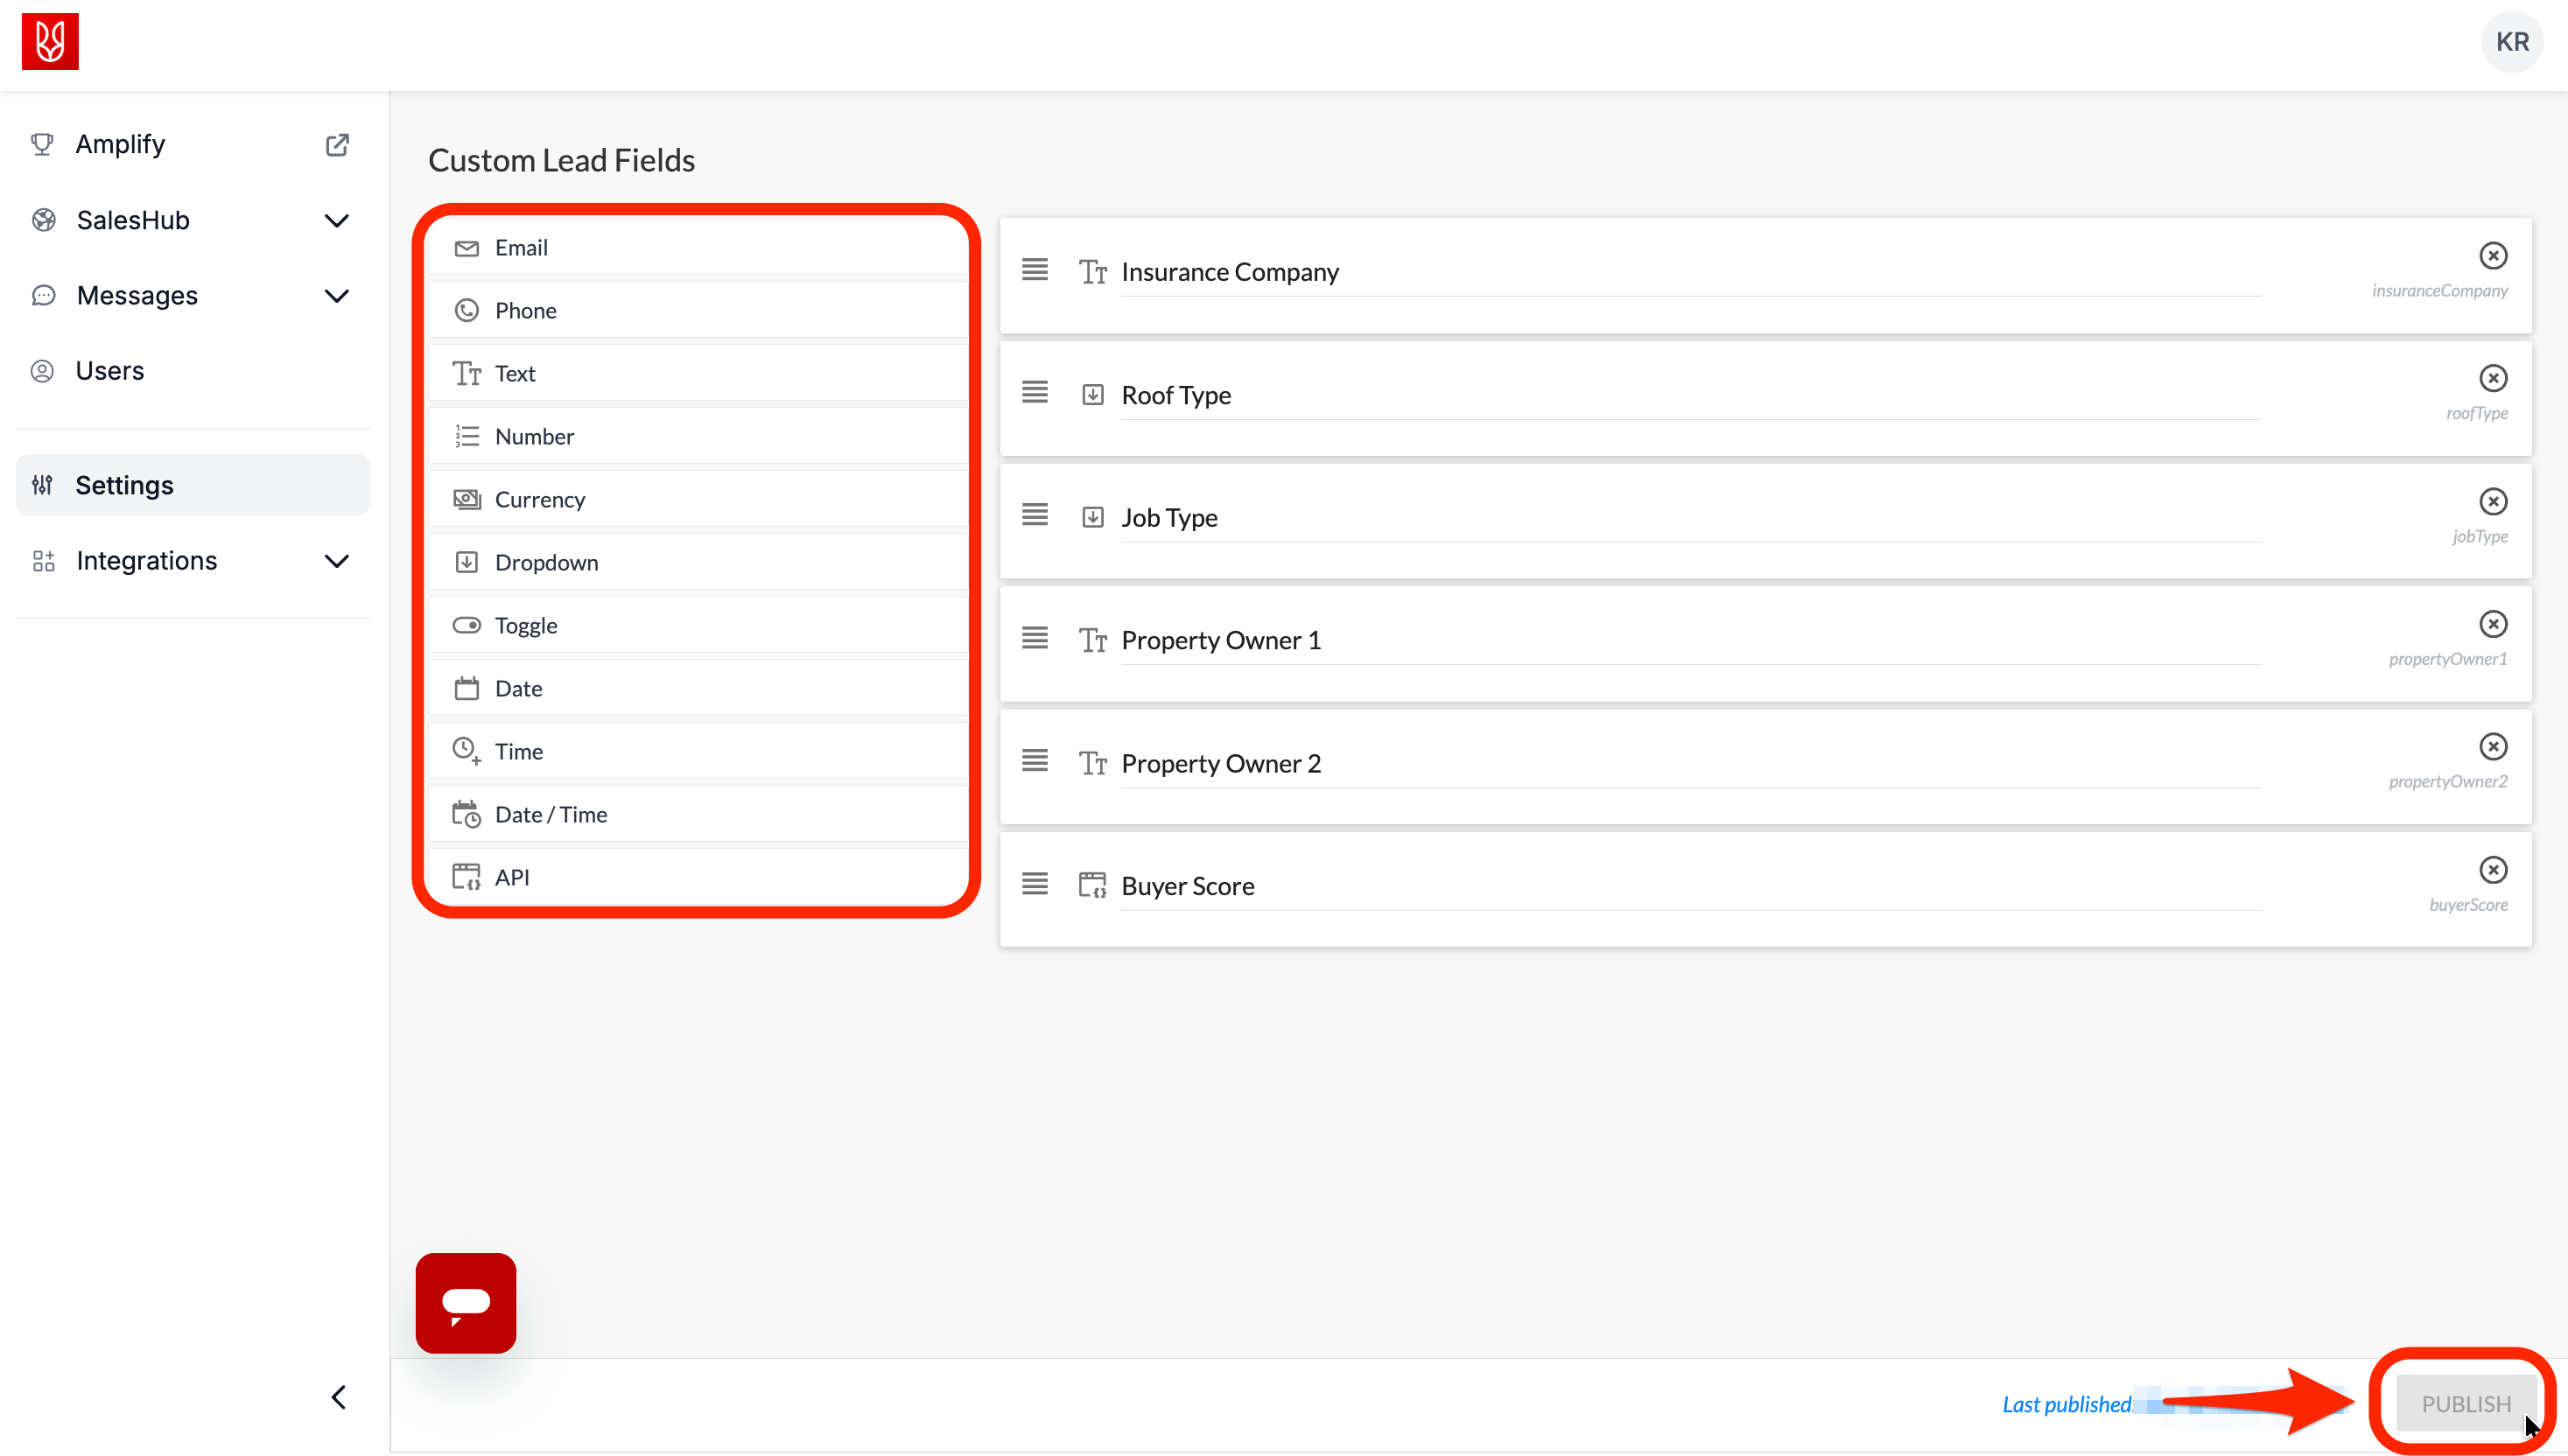Click the red company logo
Viewport: 2568px width, 1456px height.
[x=50, y=42]
